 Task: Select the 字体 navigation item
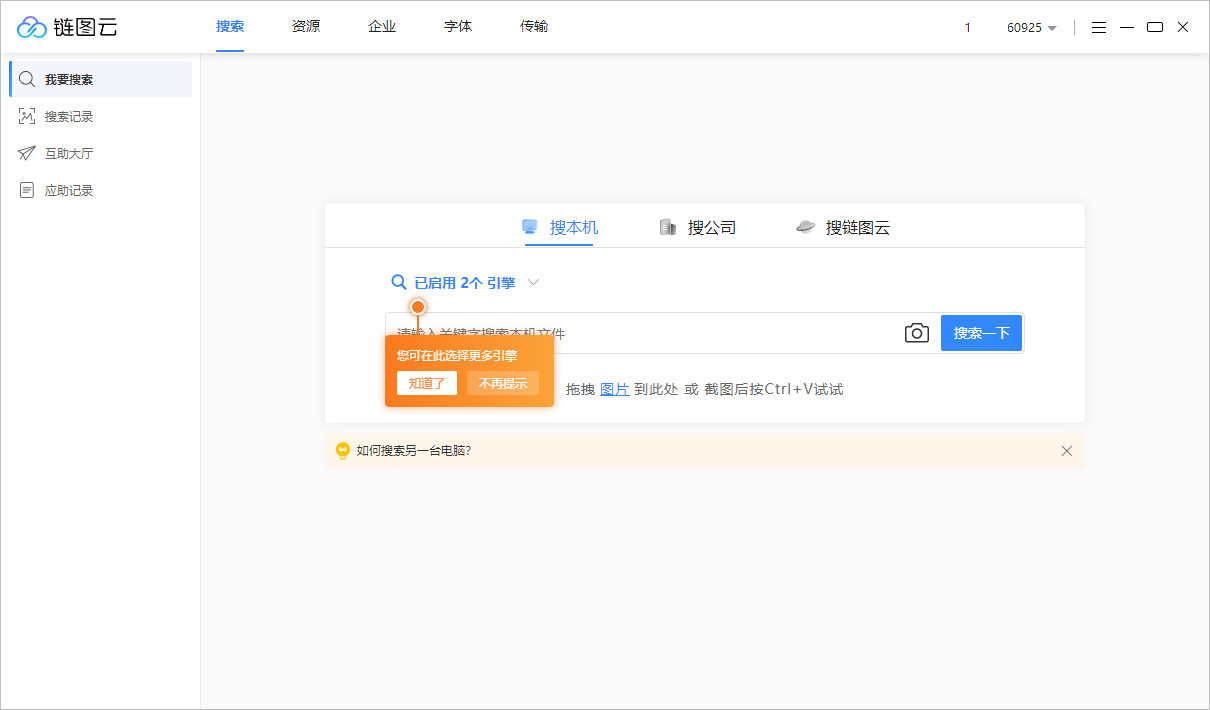tap(457, 26)
